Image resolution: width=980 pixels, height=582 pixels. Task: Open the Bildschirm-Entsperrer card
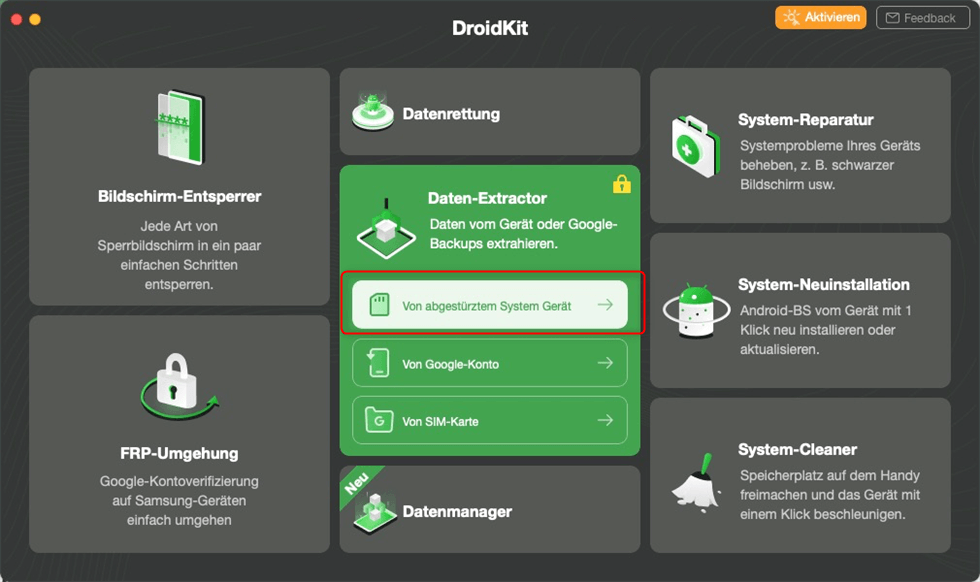coord(179,187)
